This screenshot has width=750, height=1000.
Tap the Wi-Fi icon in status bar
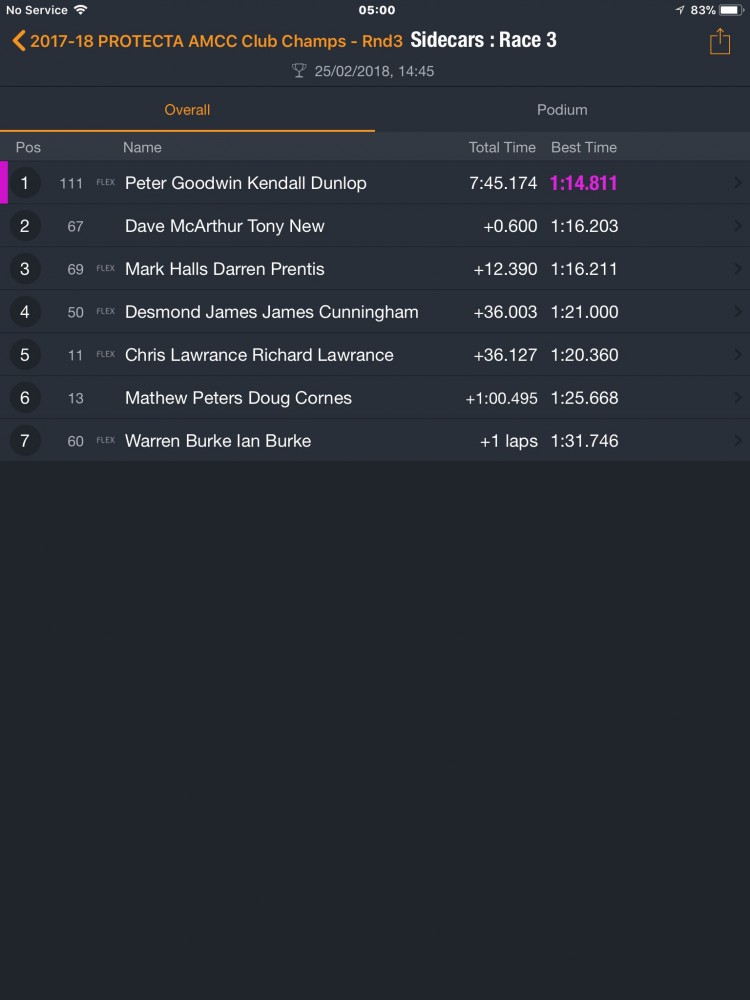(x=81, y=10)
